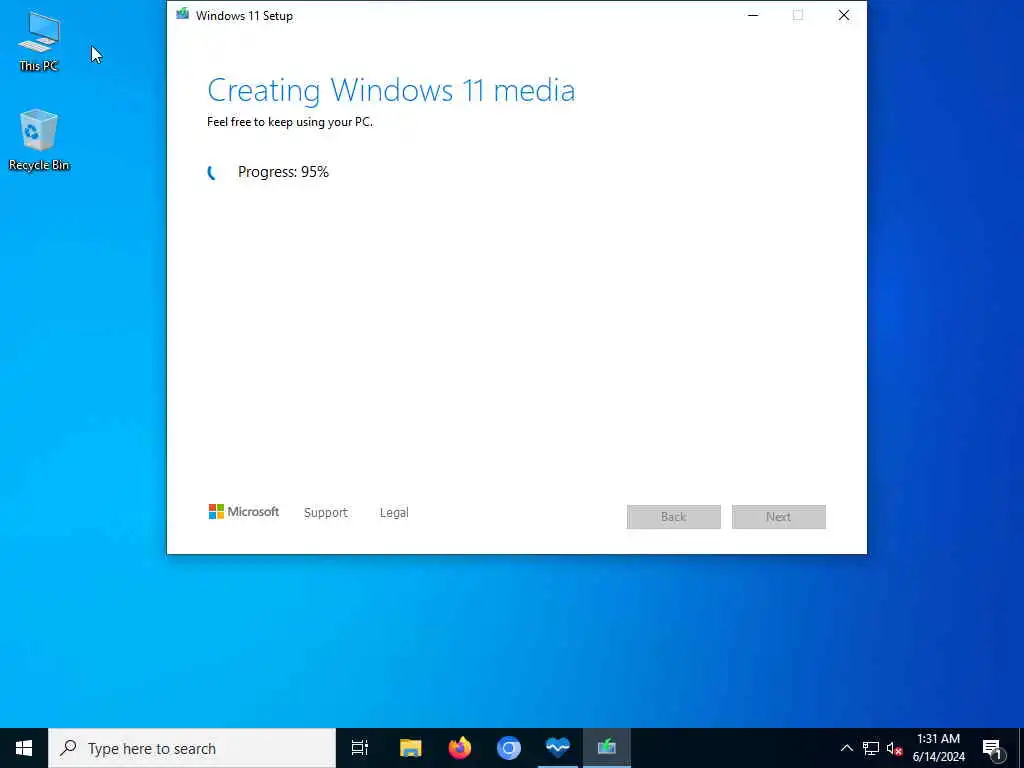1024x768 pixels.
Task: Click the greyed-out Back button
Action: (x=673, y=517)
